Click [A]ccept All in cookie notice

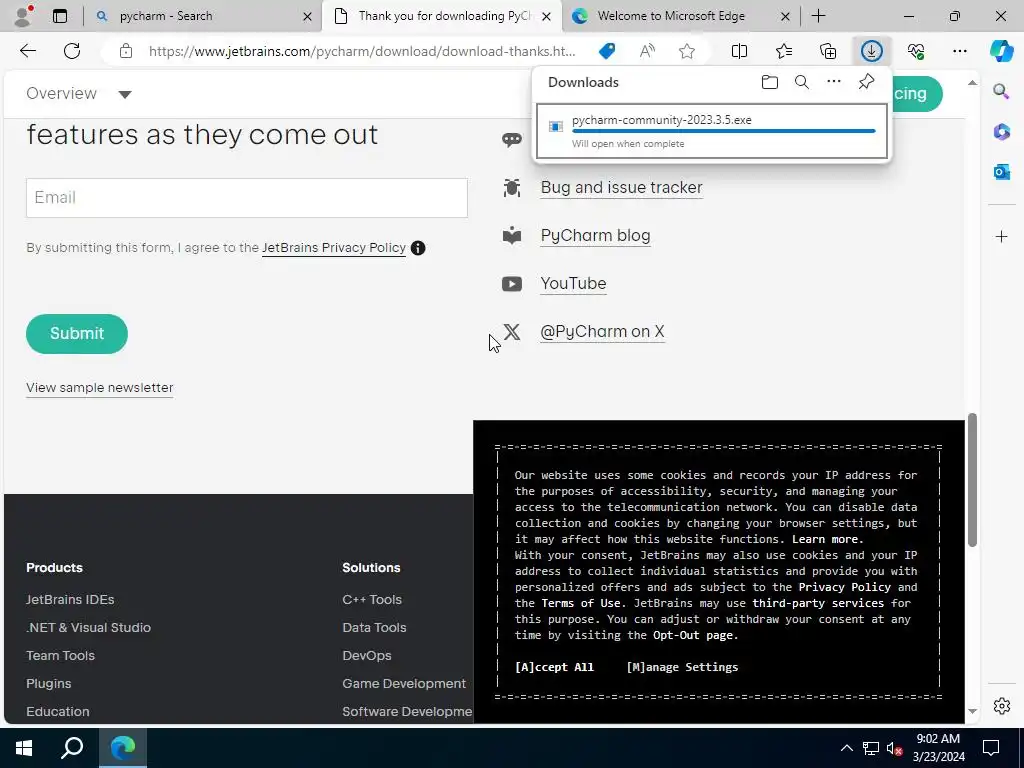(x=554, y=667)
